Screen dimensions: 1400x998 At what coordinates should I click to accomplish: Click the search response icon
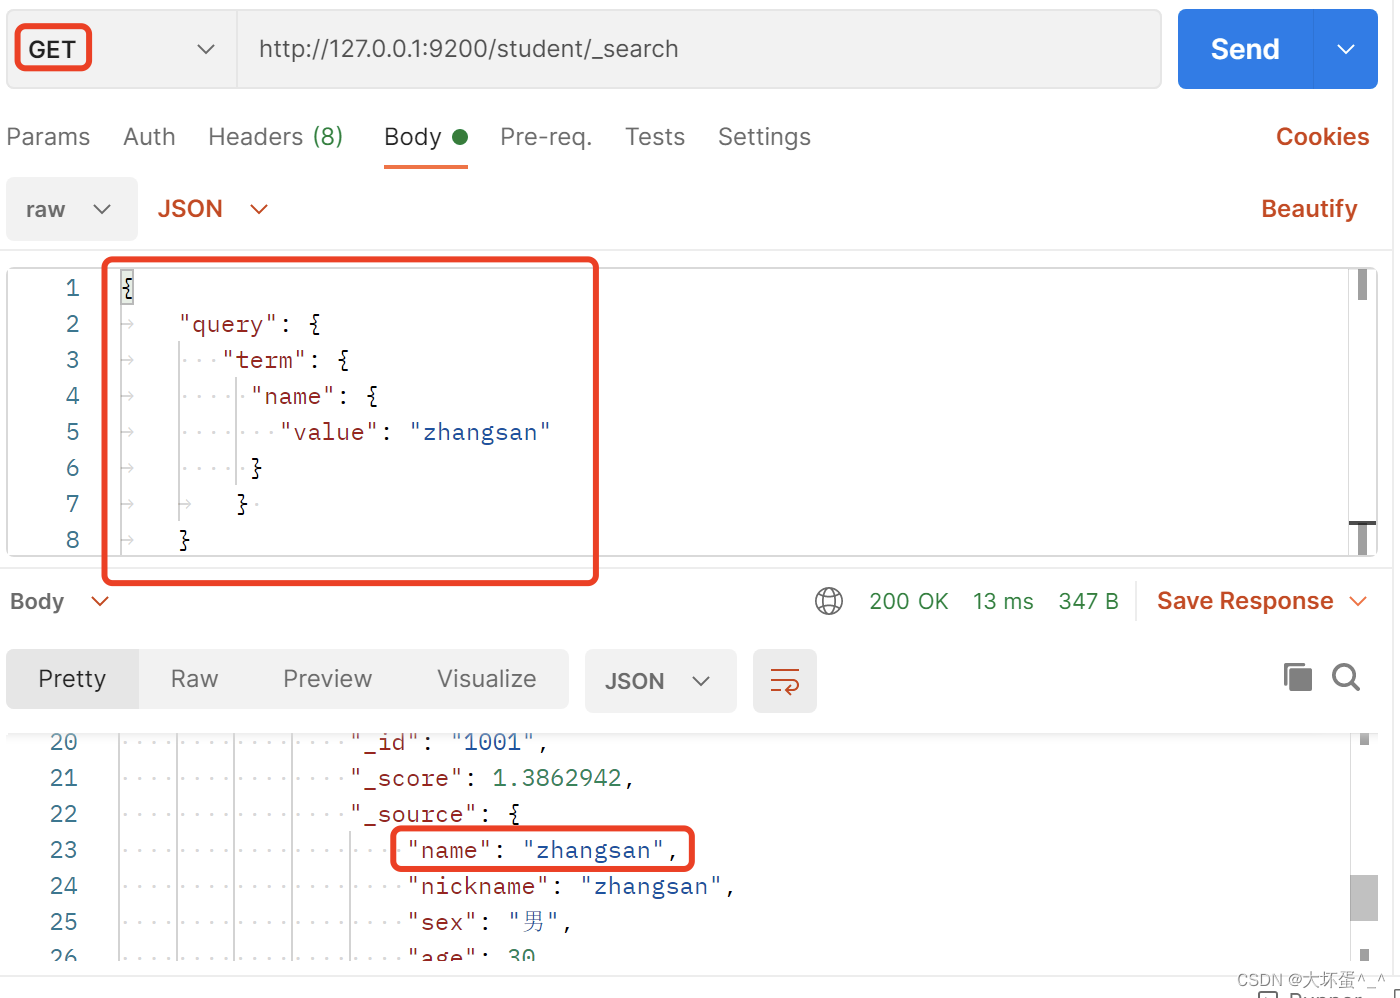click(x=1346, y=677)
